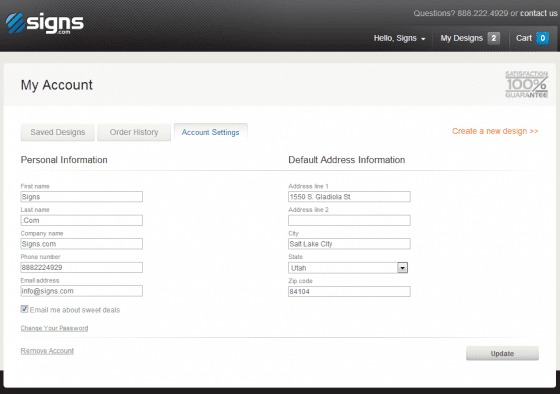
Task: Focus the City field
Action: click(x=349, y=244)
